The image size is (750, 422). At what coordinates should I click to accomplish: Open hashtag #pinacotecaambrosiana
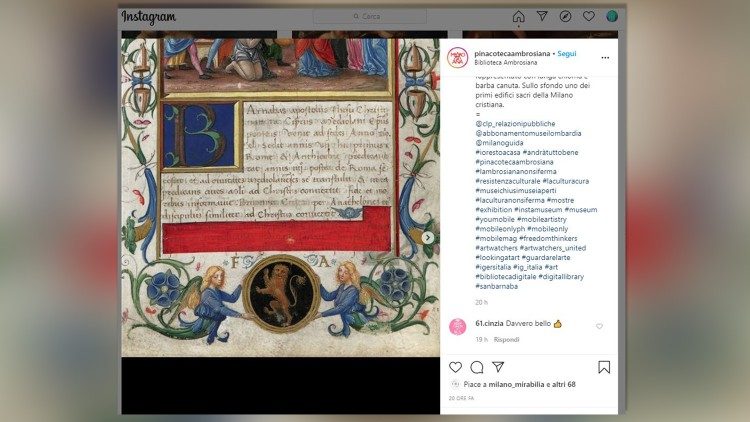(514, 162)
